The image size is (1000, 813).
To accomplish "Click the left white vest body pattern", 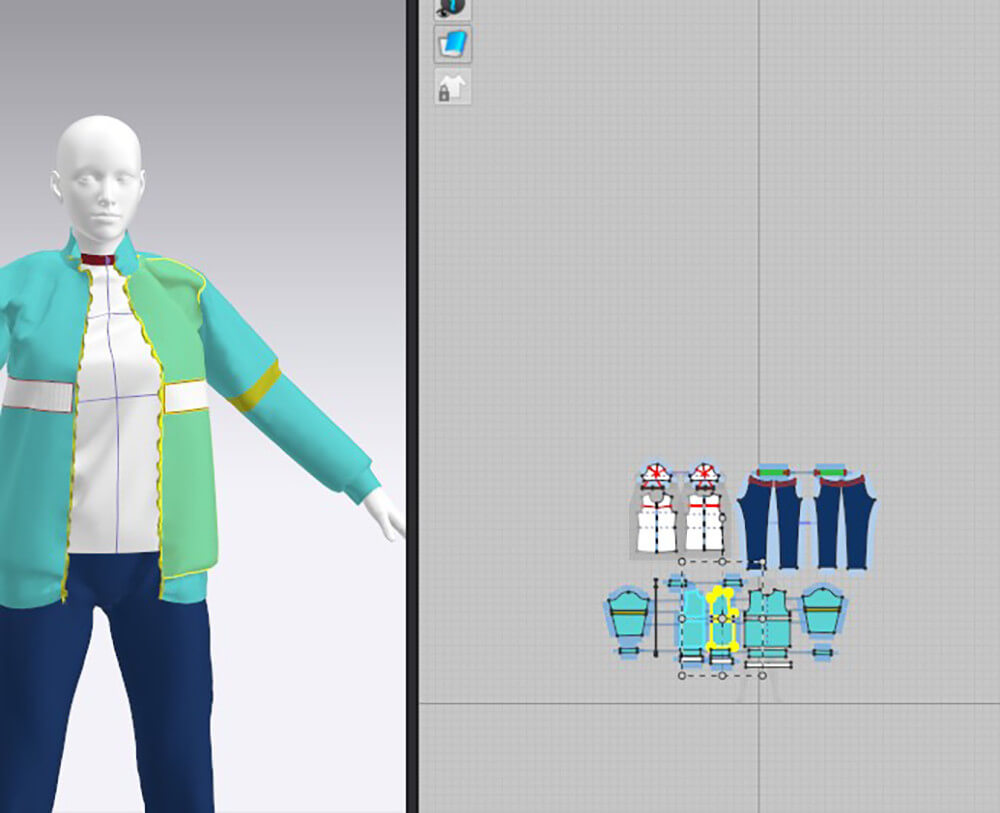I will click(x=657, y=525).
